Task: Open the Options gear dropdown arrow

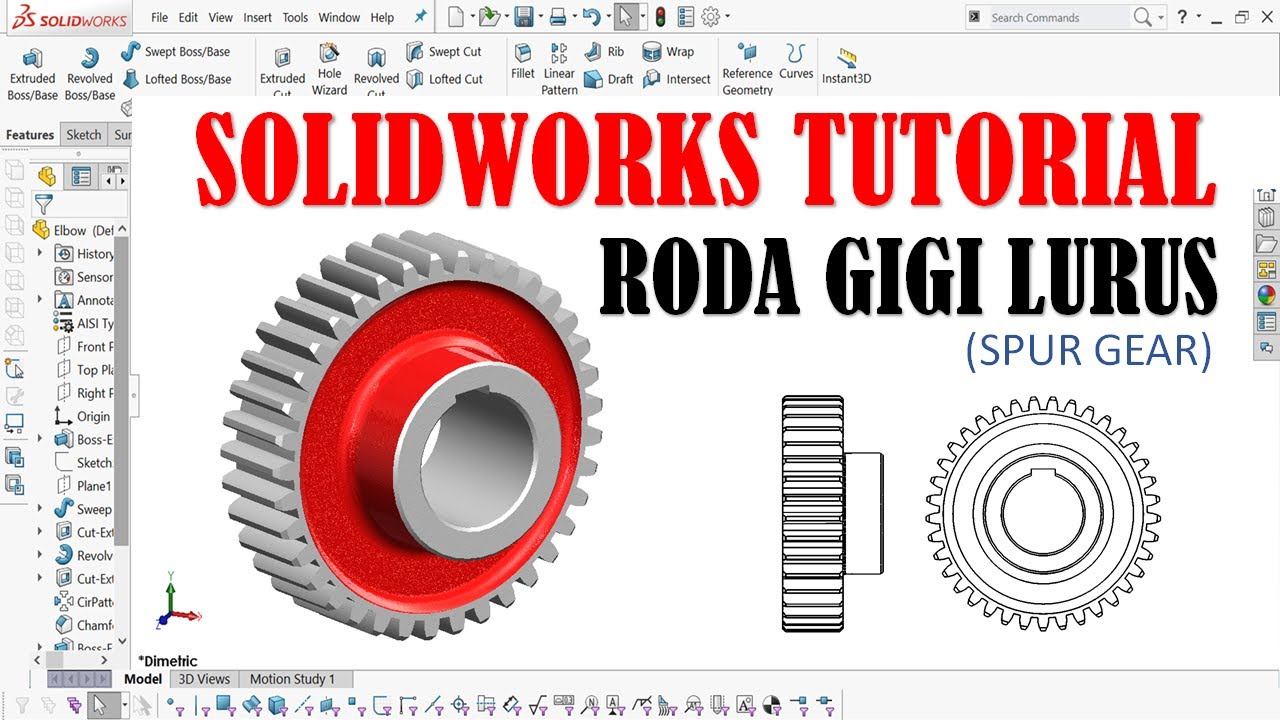Action: (x=727, y=17)
